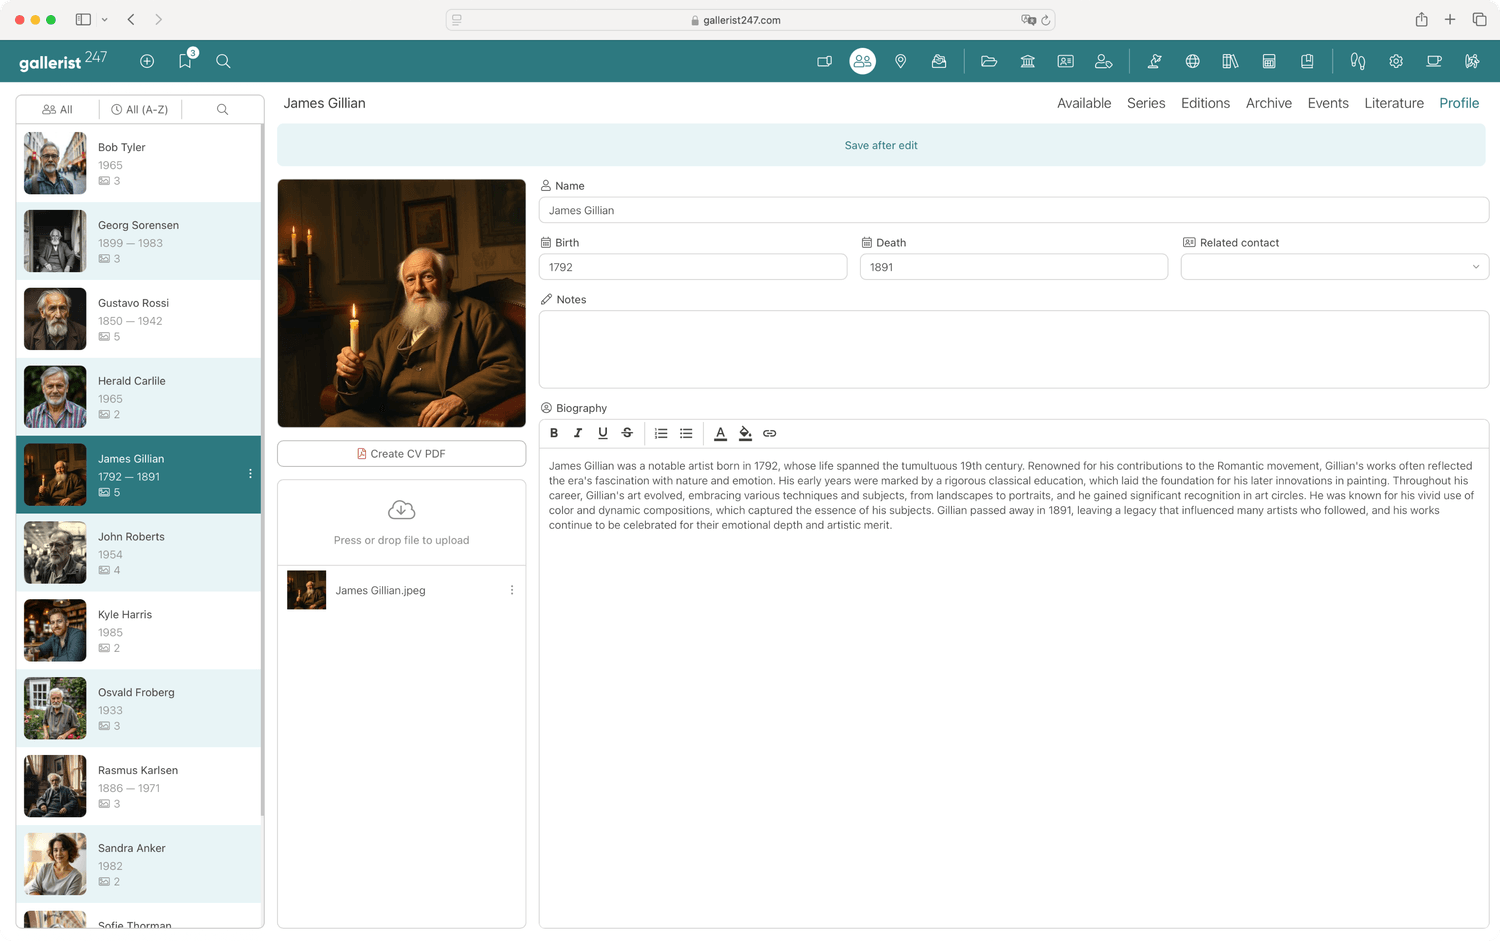Open three-dot menu for James Gillian.jpeg
Image resolution: width=1500 pixels, height=941 pixels.
pyautogui.click(x=512, y=590)
